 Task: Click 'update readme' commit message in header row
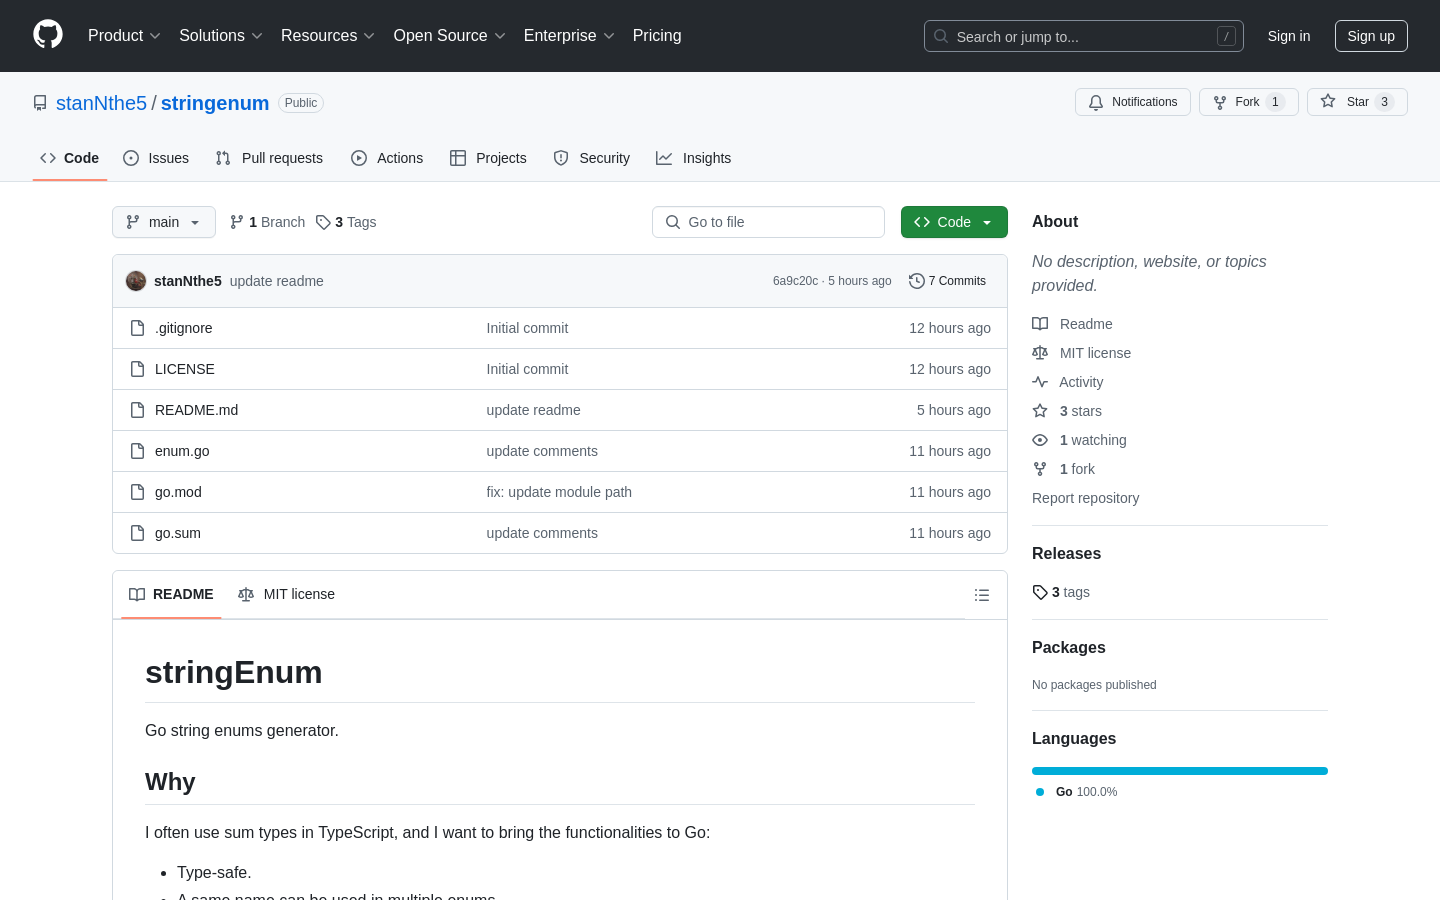277,281
